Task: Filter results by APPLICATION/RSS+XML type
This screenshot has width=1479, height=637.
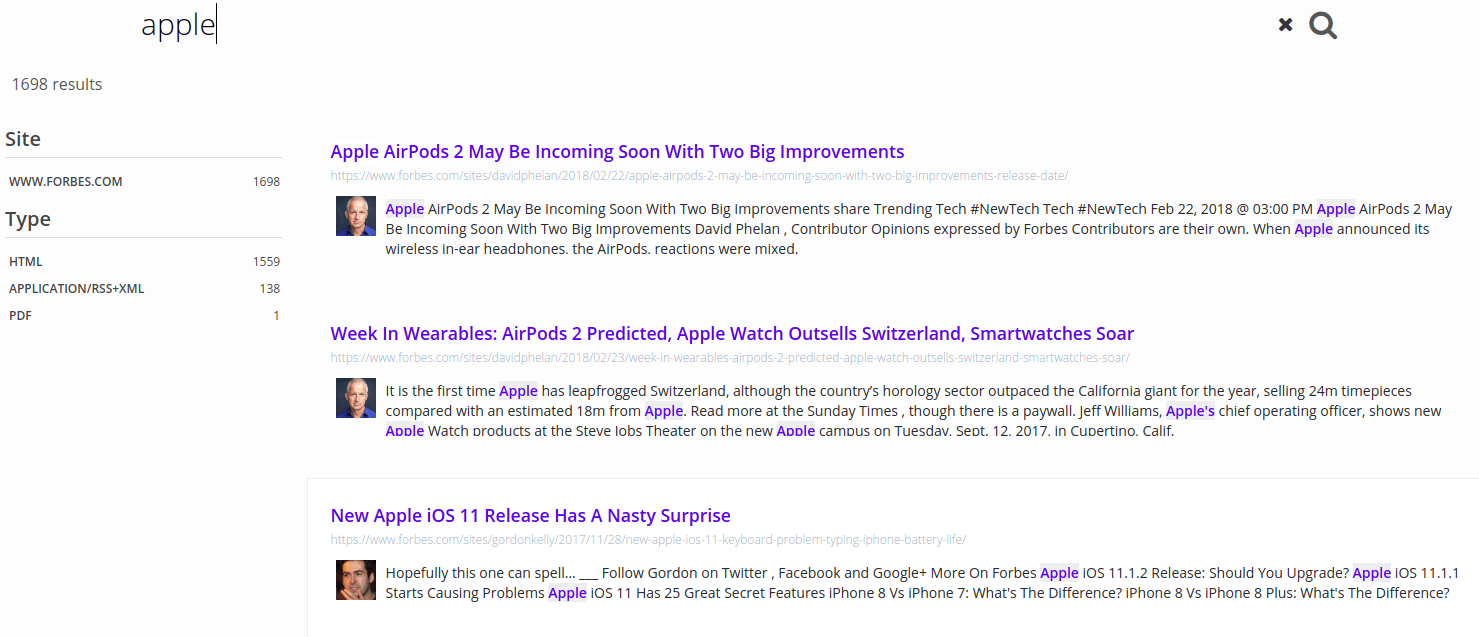Action: [x=77, y=289]
